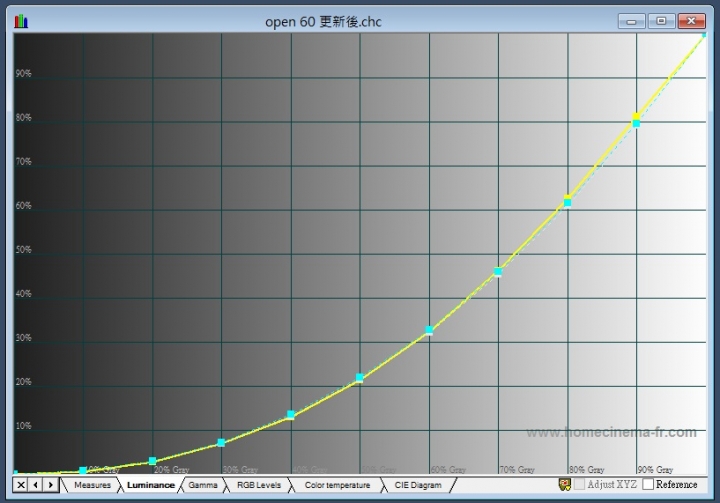Close the open 60 chc window
This screenshot has width=720, height=503.
[691, 21]
